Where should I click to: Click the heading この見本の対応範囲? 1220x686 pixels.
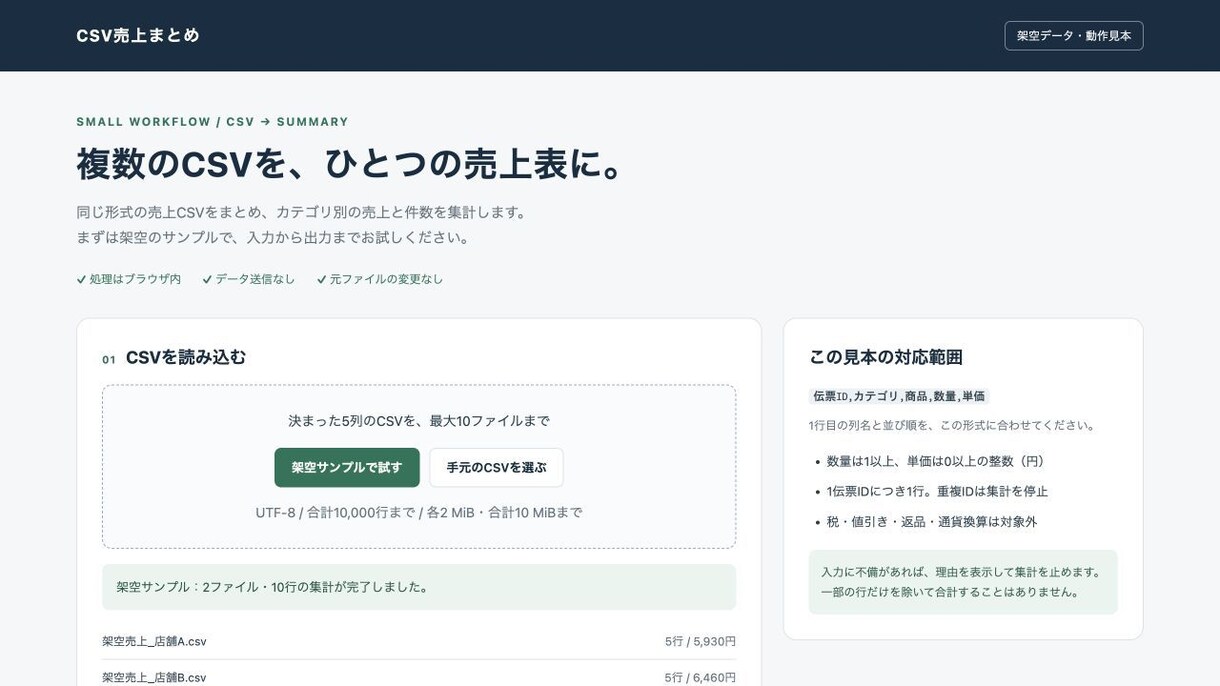point(886,357)
